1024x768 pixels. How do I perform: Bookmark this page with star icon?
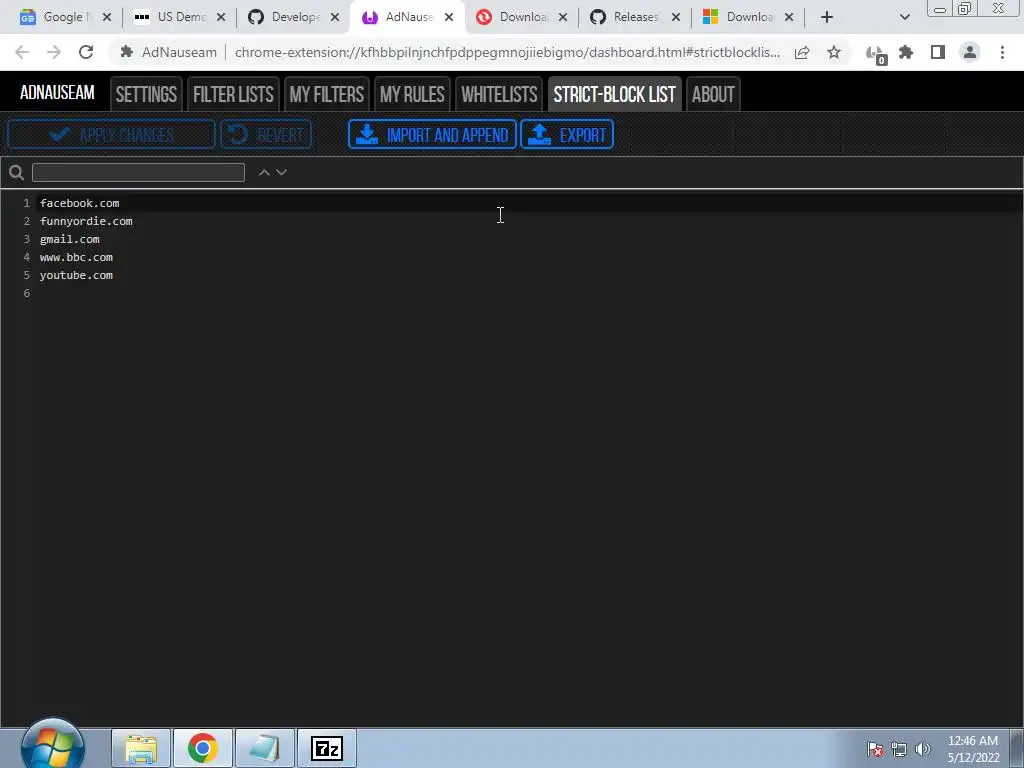834,52
